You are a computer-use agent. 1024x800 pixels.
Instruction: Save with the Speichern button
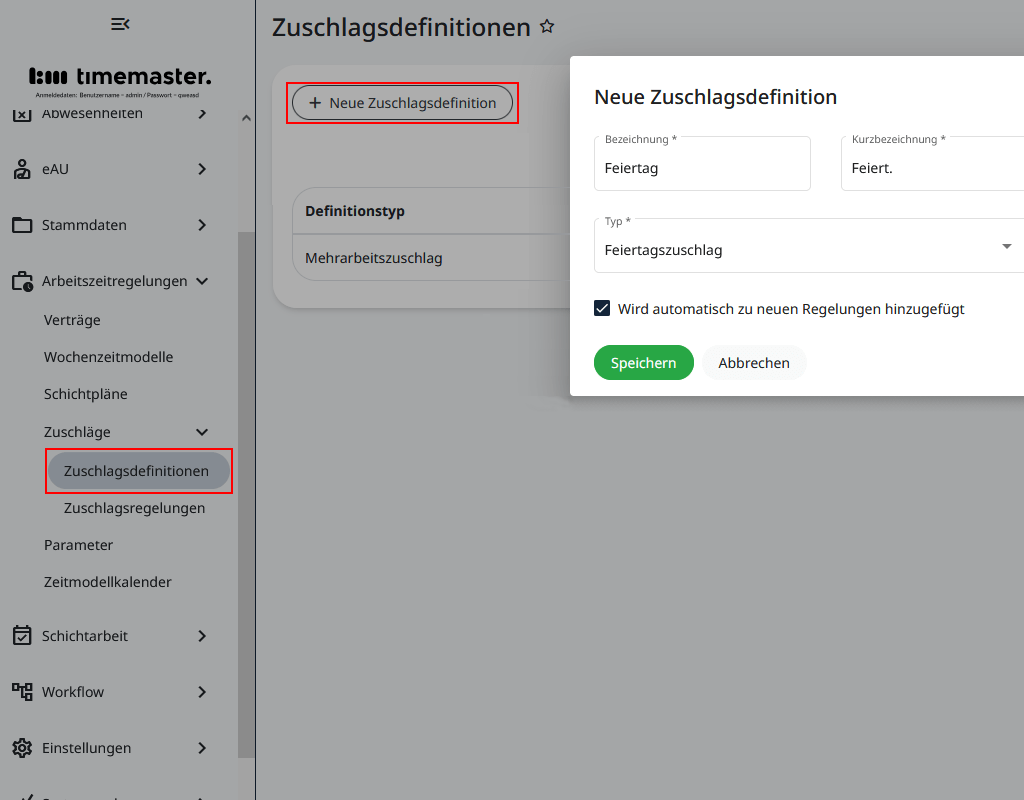643,363
